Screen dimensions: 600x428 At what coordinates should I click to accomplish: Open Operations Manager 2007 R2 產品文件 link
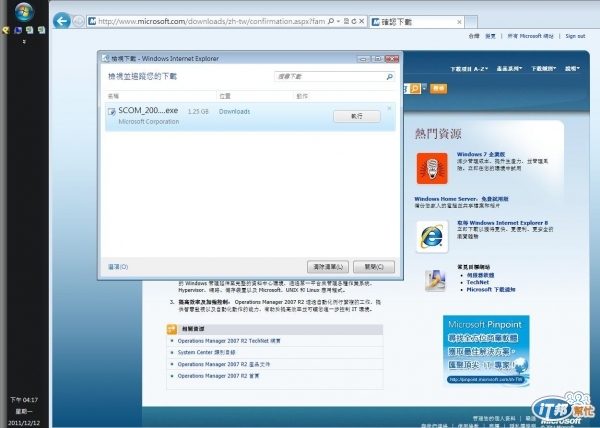[223, 364]
